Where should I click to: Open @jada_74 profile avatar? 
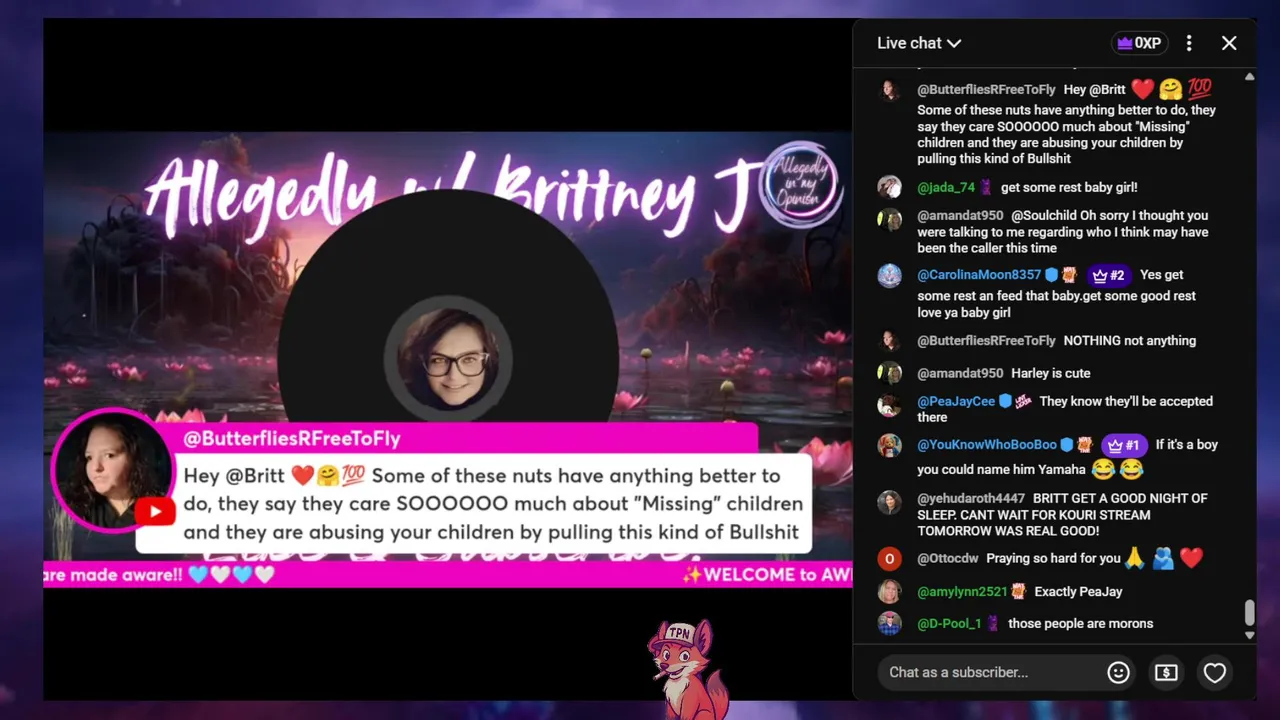coord(889,187)
